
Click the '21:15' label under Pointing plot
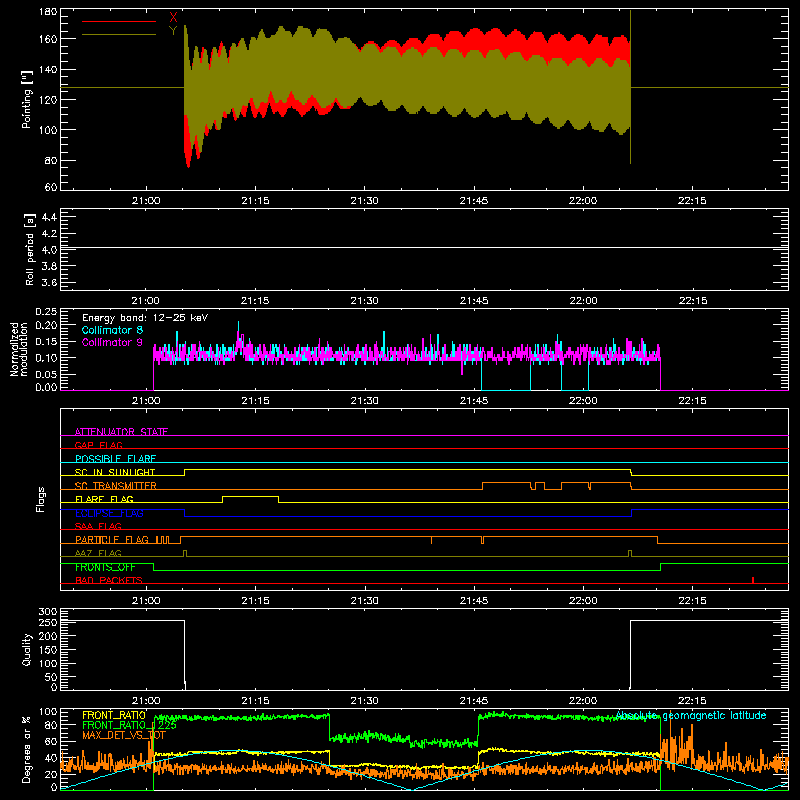point(255,201)
